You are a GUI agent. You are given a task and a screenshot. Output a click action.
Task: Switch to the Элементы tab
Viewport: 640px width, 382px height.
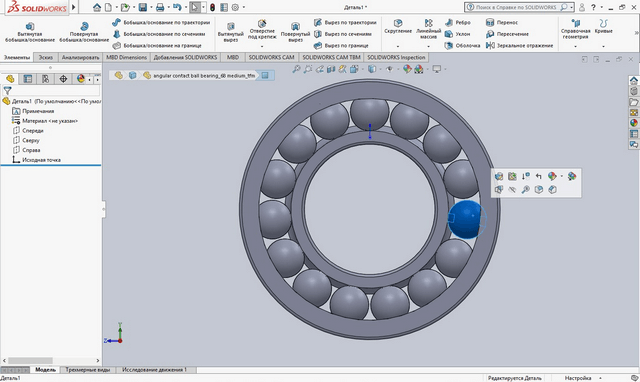17,58
